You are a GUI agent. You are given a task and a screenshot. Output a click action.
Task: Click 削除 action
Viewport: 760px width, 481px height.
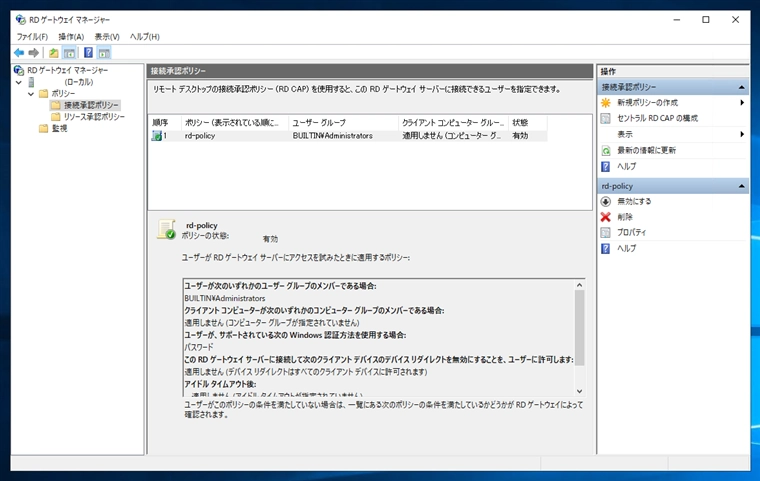tap(625, 217)
